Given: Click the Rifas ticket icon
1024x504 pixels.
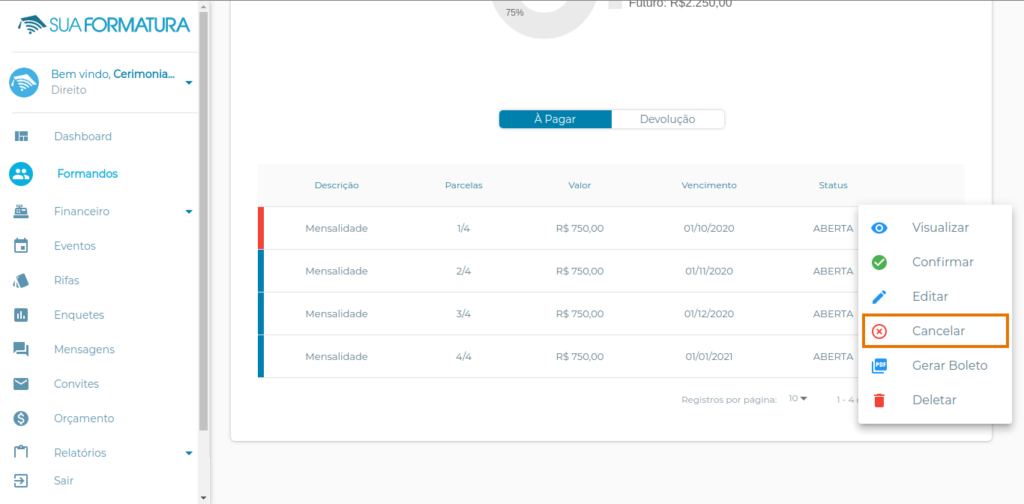Looking at the screenshot, I should tap(21, 281).
